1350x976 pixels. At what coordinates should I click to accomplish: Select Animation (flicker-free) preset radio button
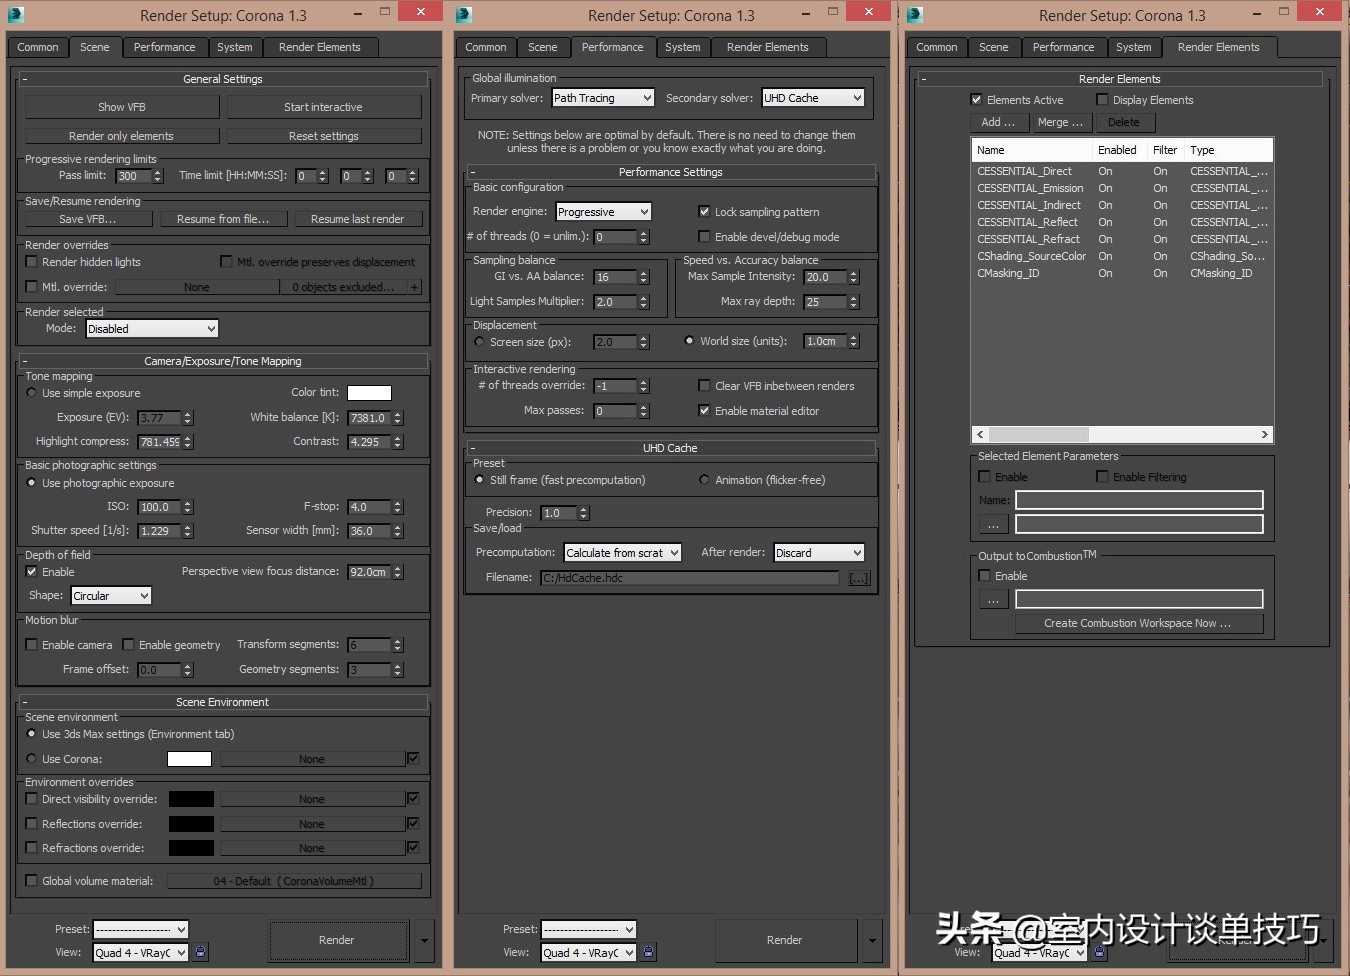[704, 480]
